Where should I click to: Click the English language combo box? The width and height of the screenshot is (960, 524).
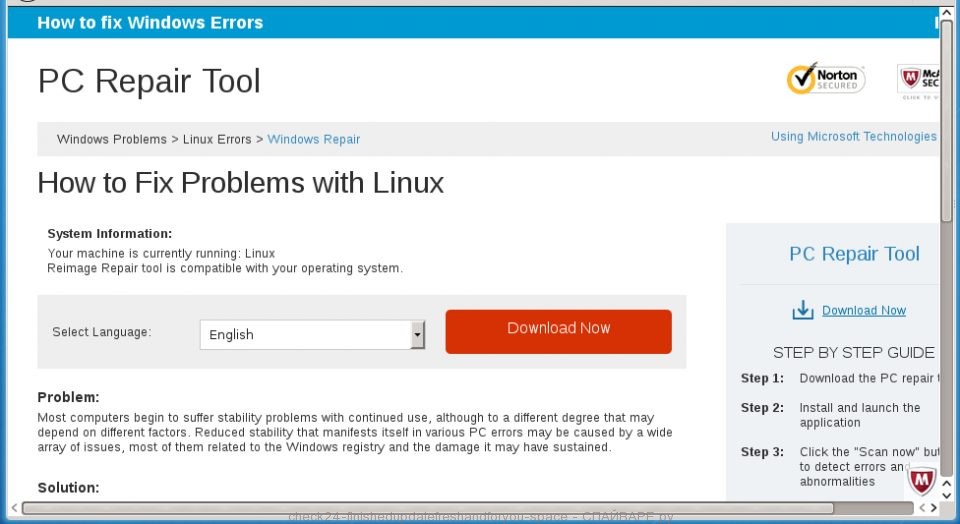[x=304, y=334]
